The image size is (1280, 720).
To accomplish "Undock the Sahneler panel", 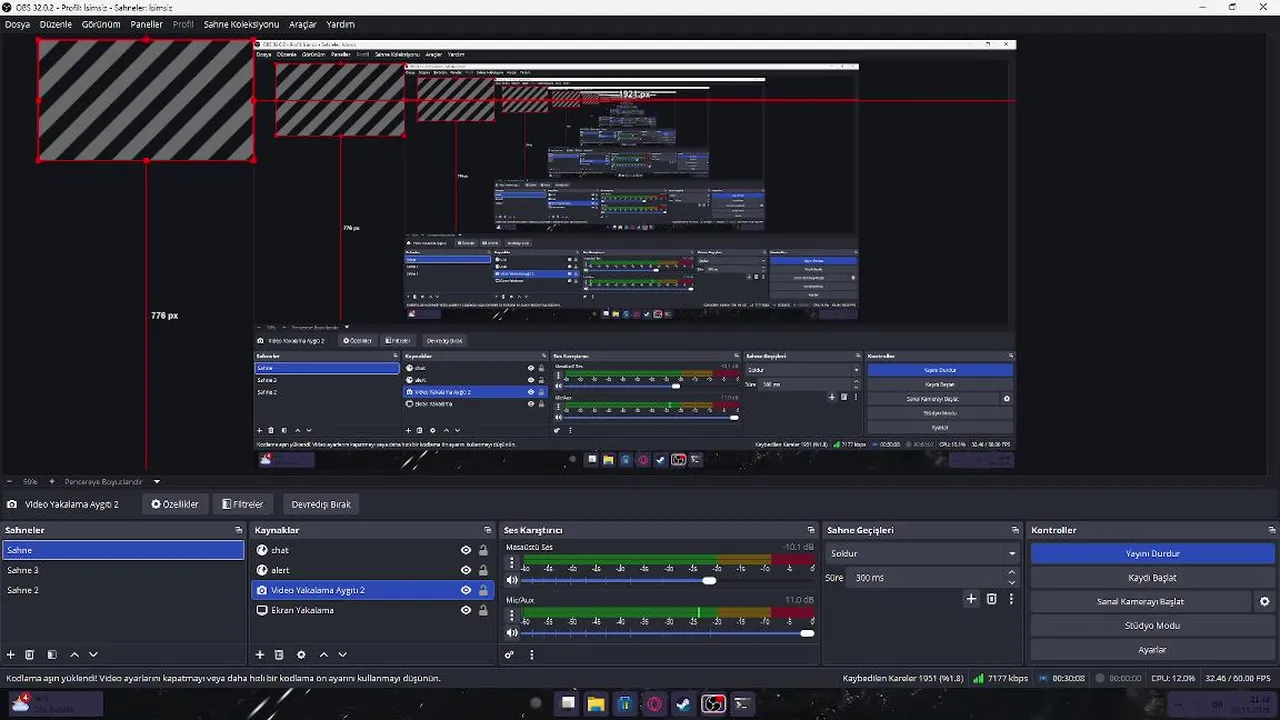I will click(239, 530).
